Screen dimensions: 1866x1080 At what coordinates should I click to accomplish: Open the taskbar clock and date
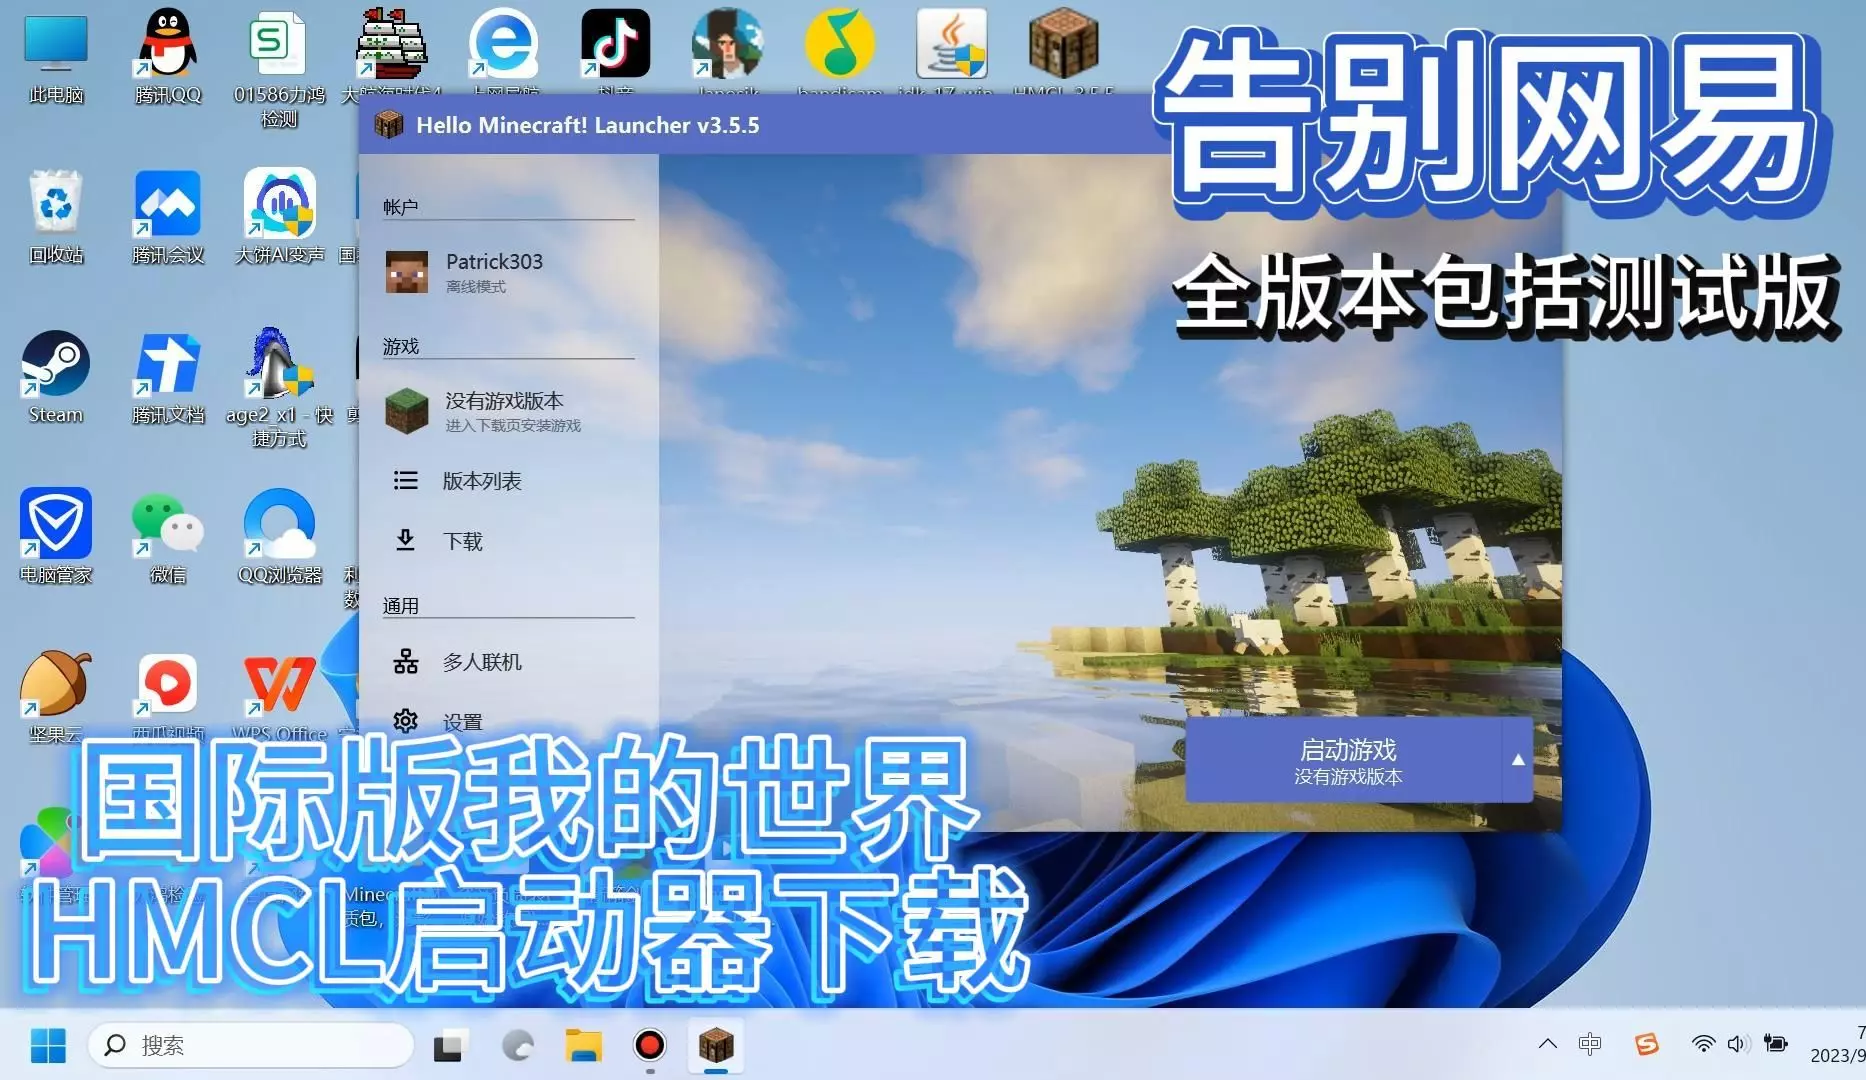pos(1838,1045)
